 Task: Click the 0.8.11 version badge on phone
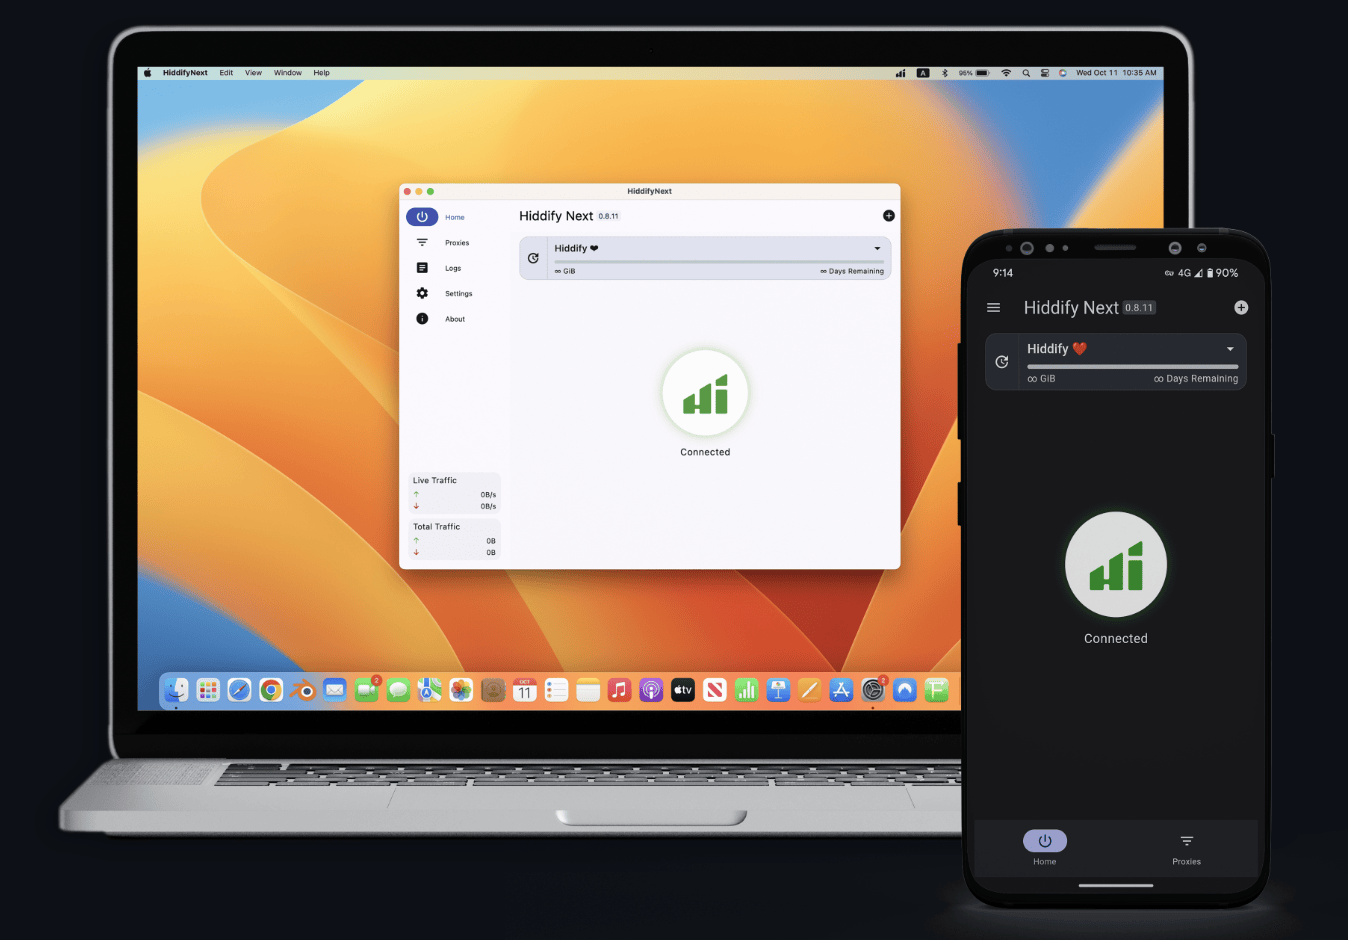(x=1139, y=308)
